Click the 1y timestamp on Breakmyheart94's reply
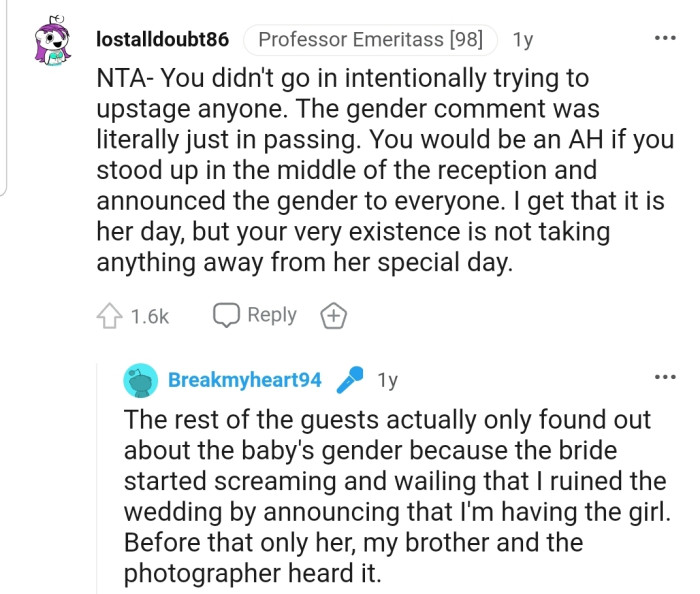Image resolution: width=700 pixels, height=594 pixels. (387, 381)
